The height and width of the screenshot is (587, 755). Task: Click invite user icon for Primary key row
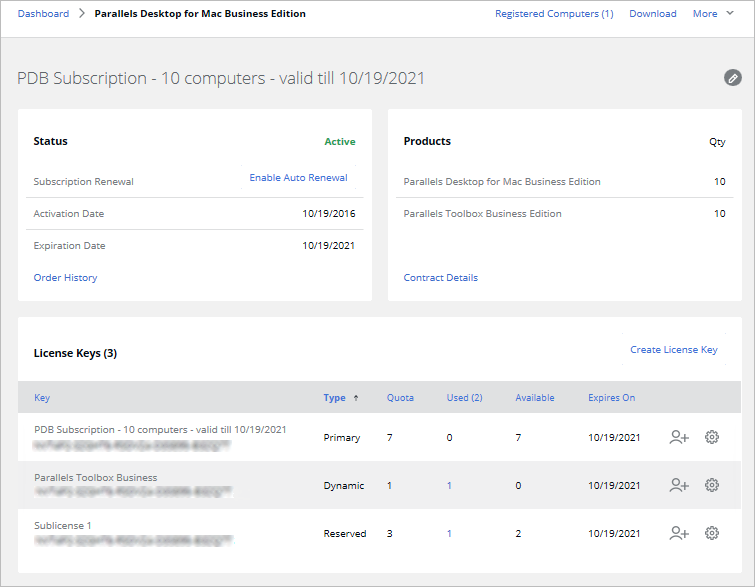tap(679, 437)
